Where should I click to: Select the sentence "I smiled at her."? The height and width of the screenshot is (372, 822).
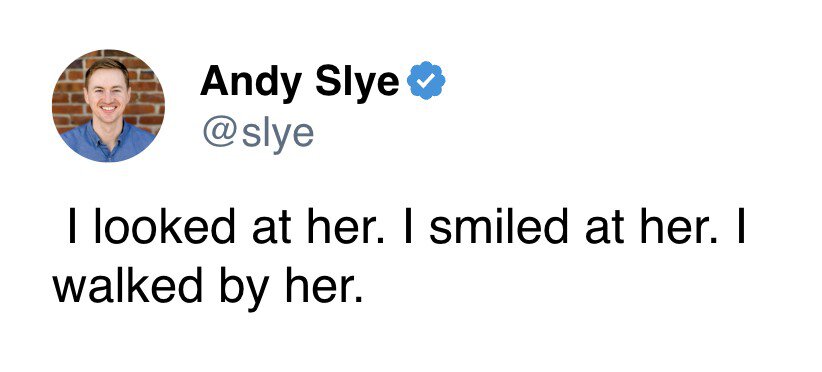560,228
